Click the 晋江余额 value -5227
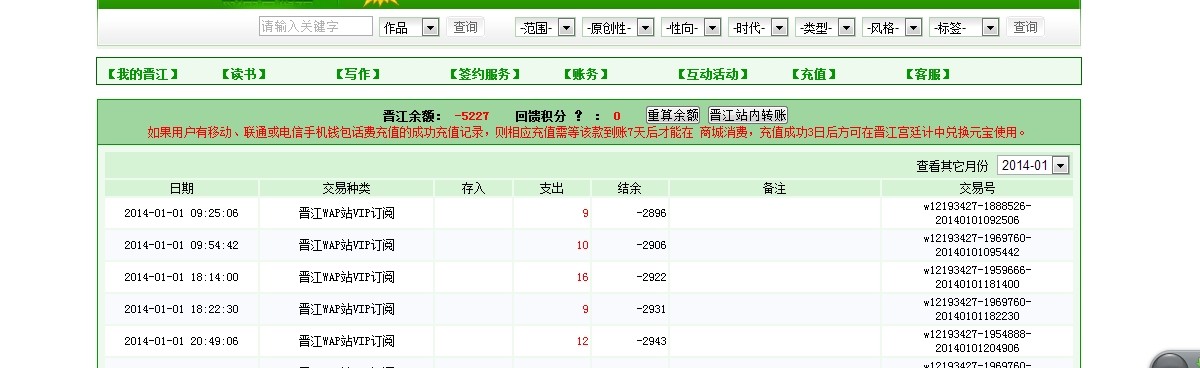Viewport: 1200px width, 368px height. tap(471, 116)
